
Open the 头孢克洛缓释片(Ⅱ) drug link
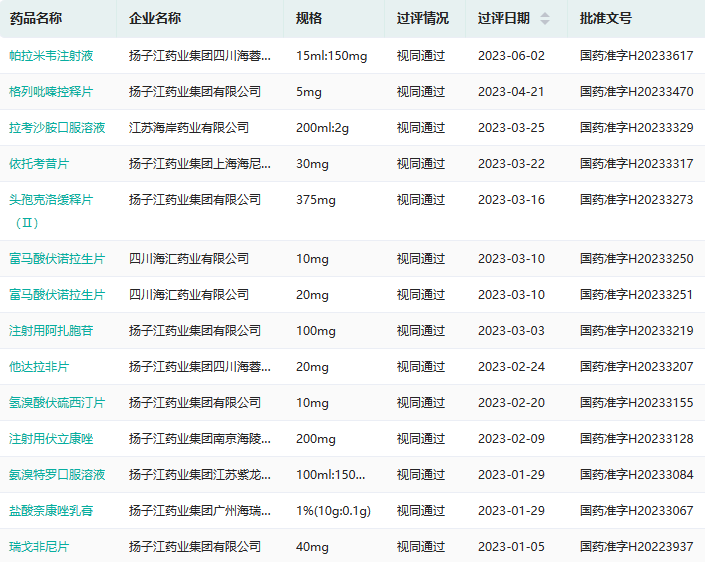pyautogui.click(x=51, y=211)
